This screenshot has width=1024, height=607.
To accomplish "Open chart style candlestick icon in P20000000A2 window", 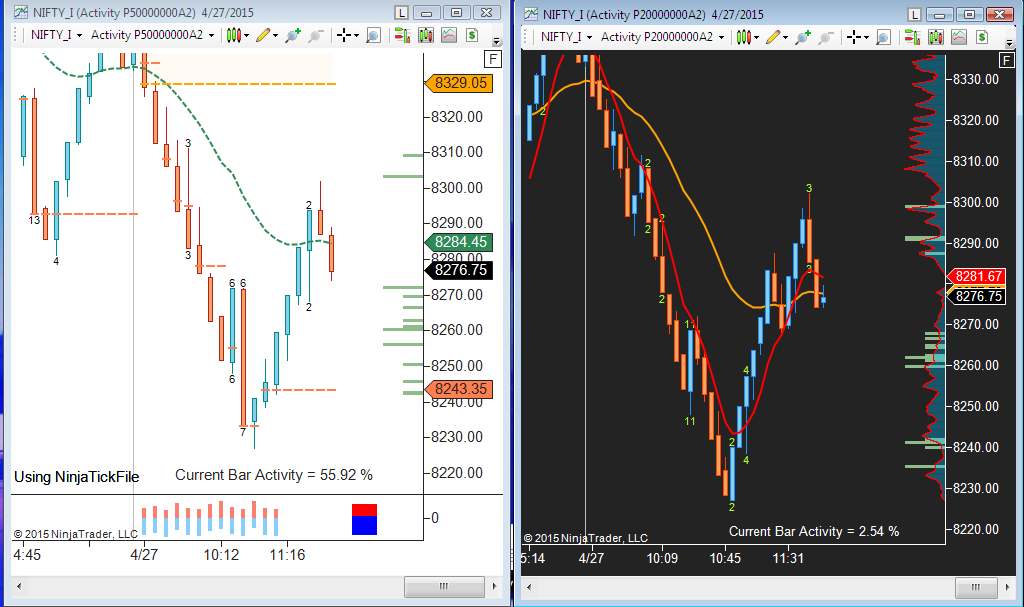I will pyautogui.click(x=744, y=37).
